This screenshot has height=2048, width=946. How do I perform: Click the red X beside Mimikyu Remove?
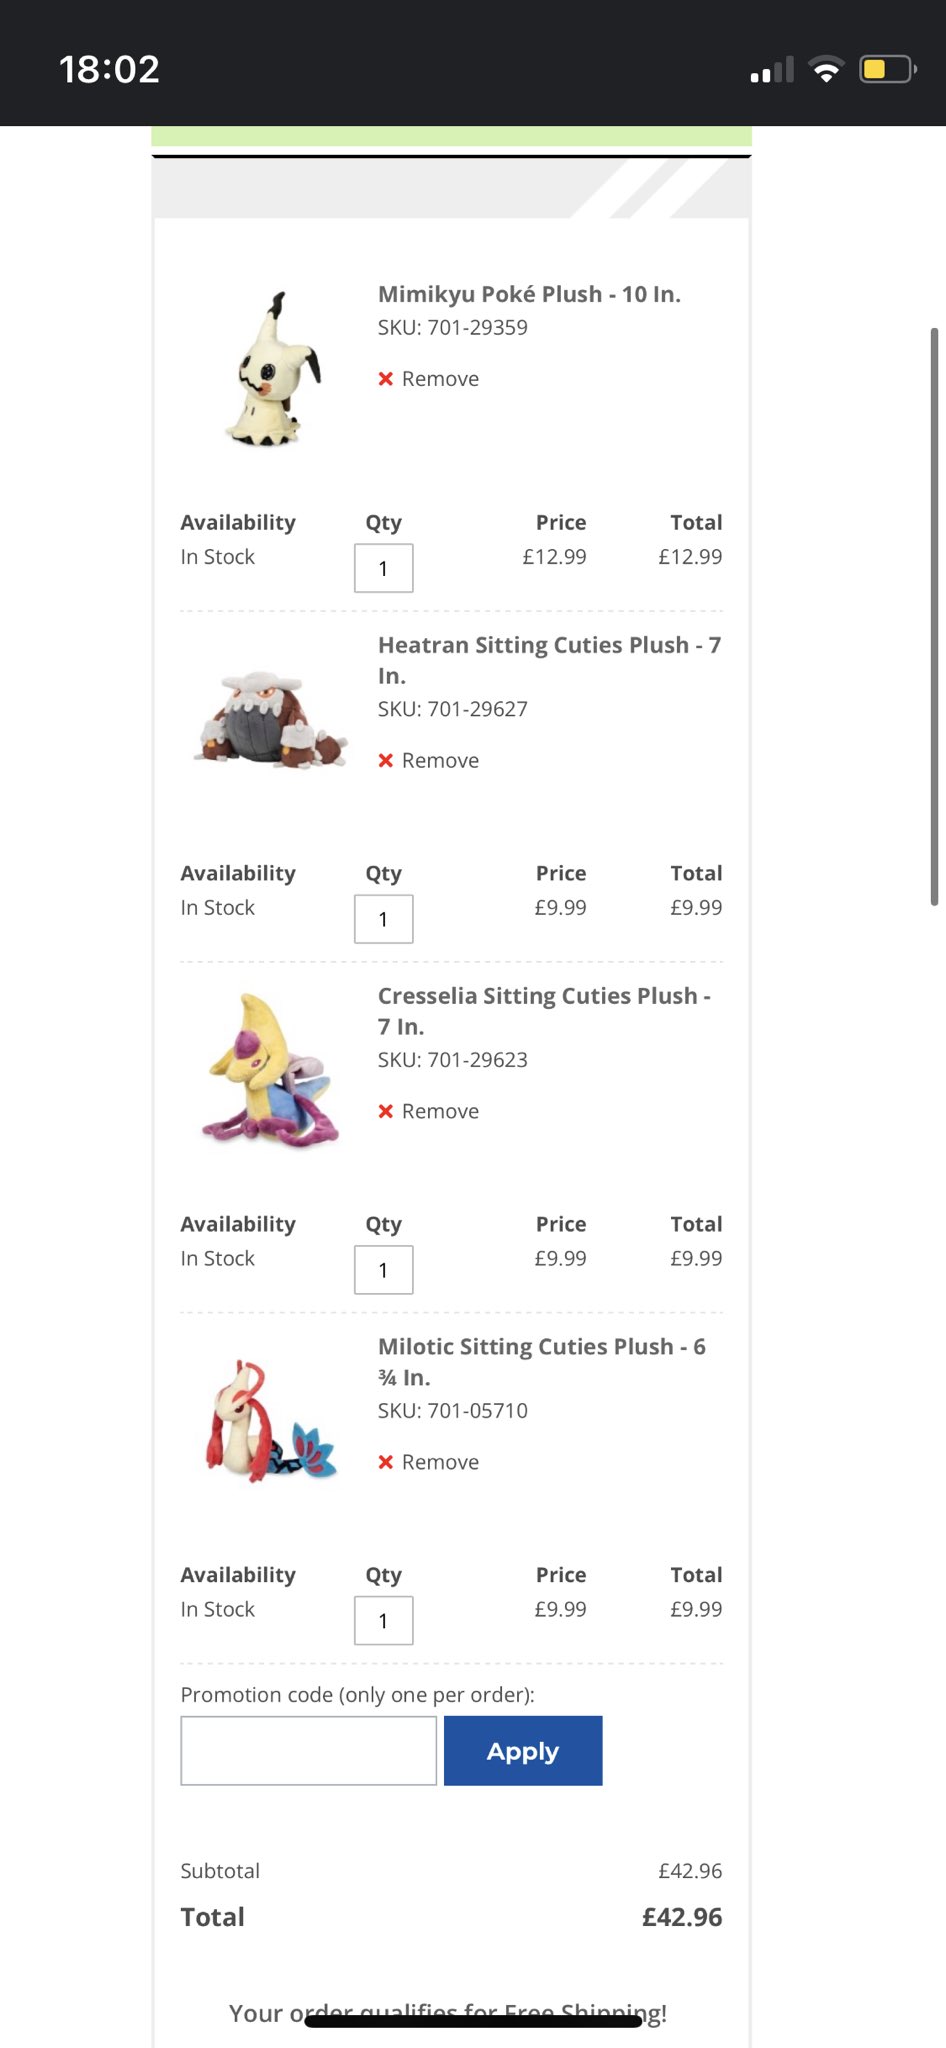point(386,379)
